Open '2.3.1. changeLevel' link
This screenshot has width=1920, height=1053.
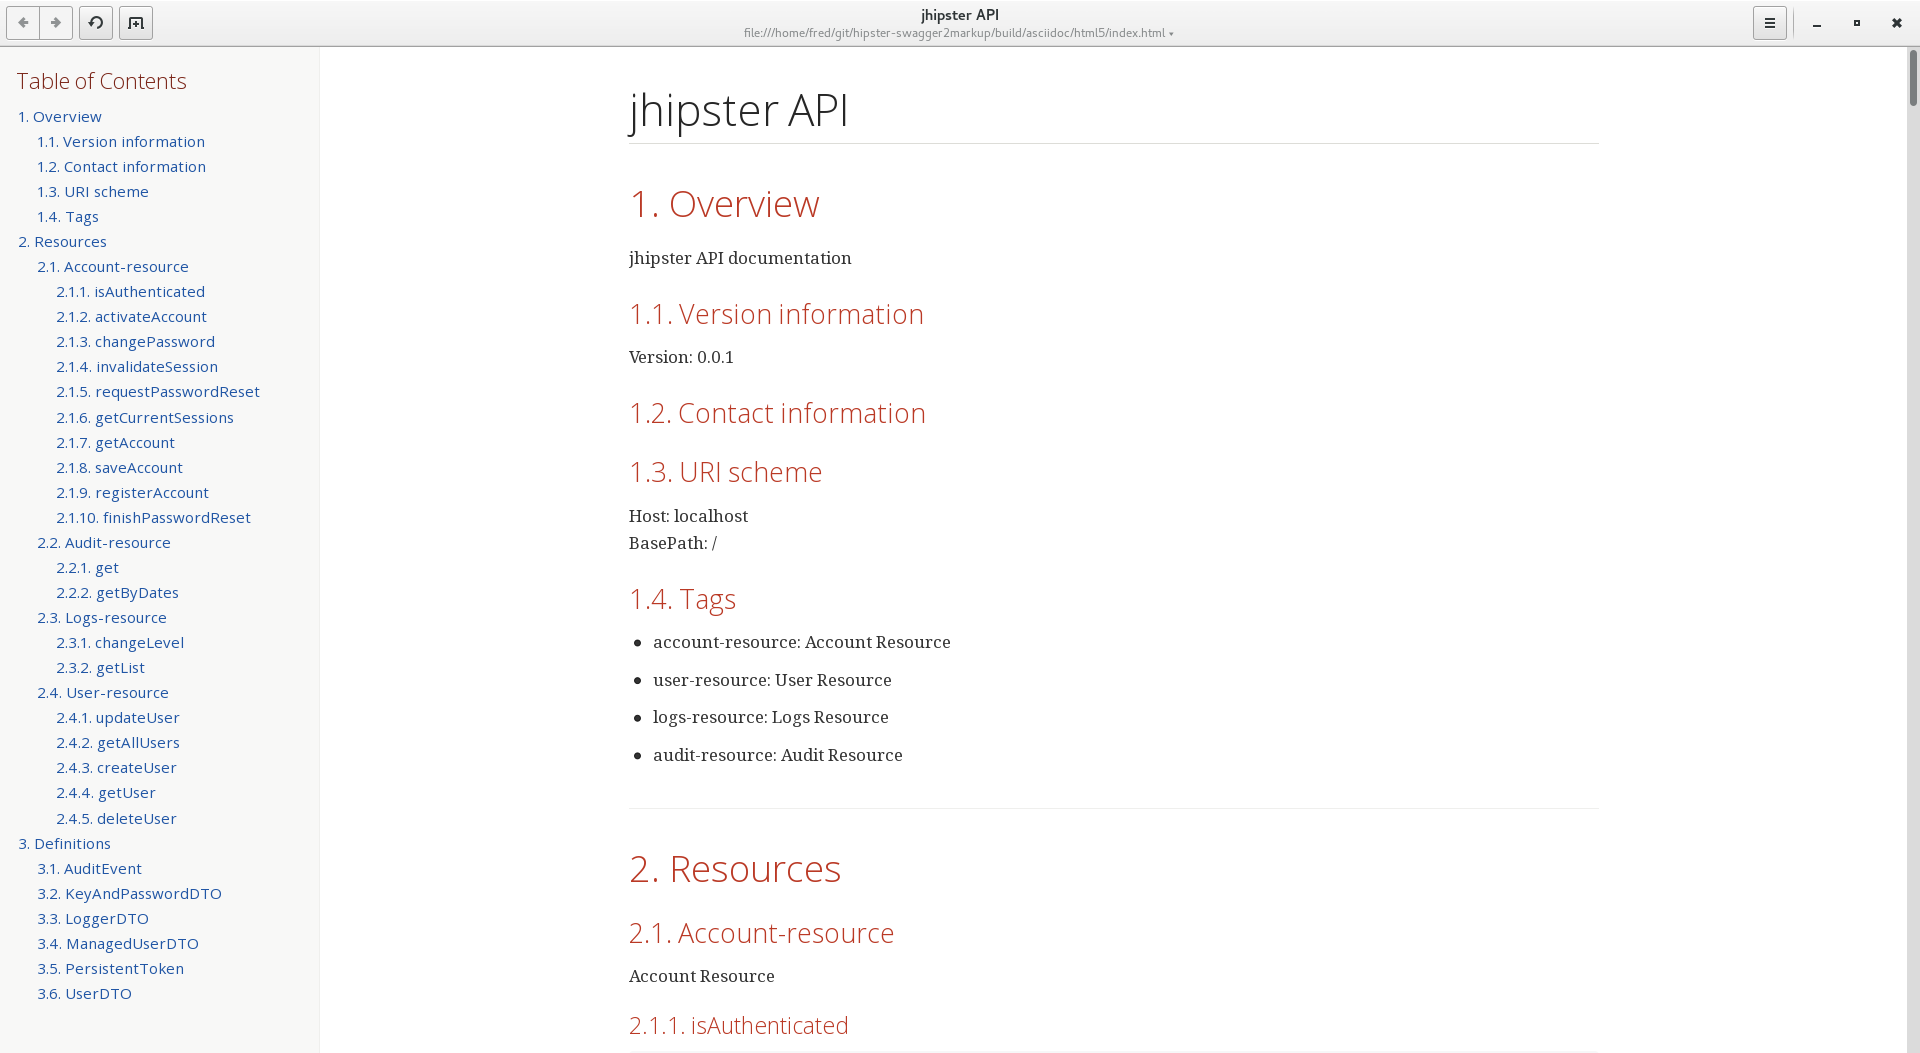[120, 642]
